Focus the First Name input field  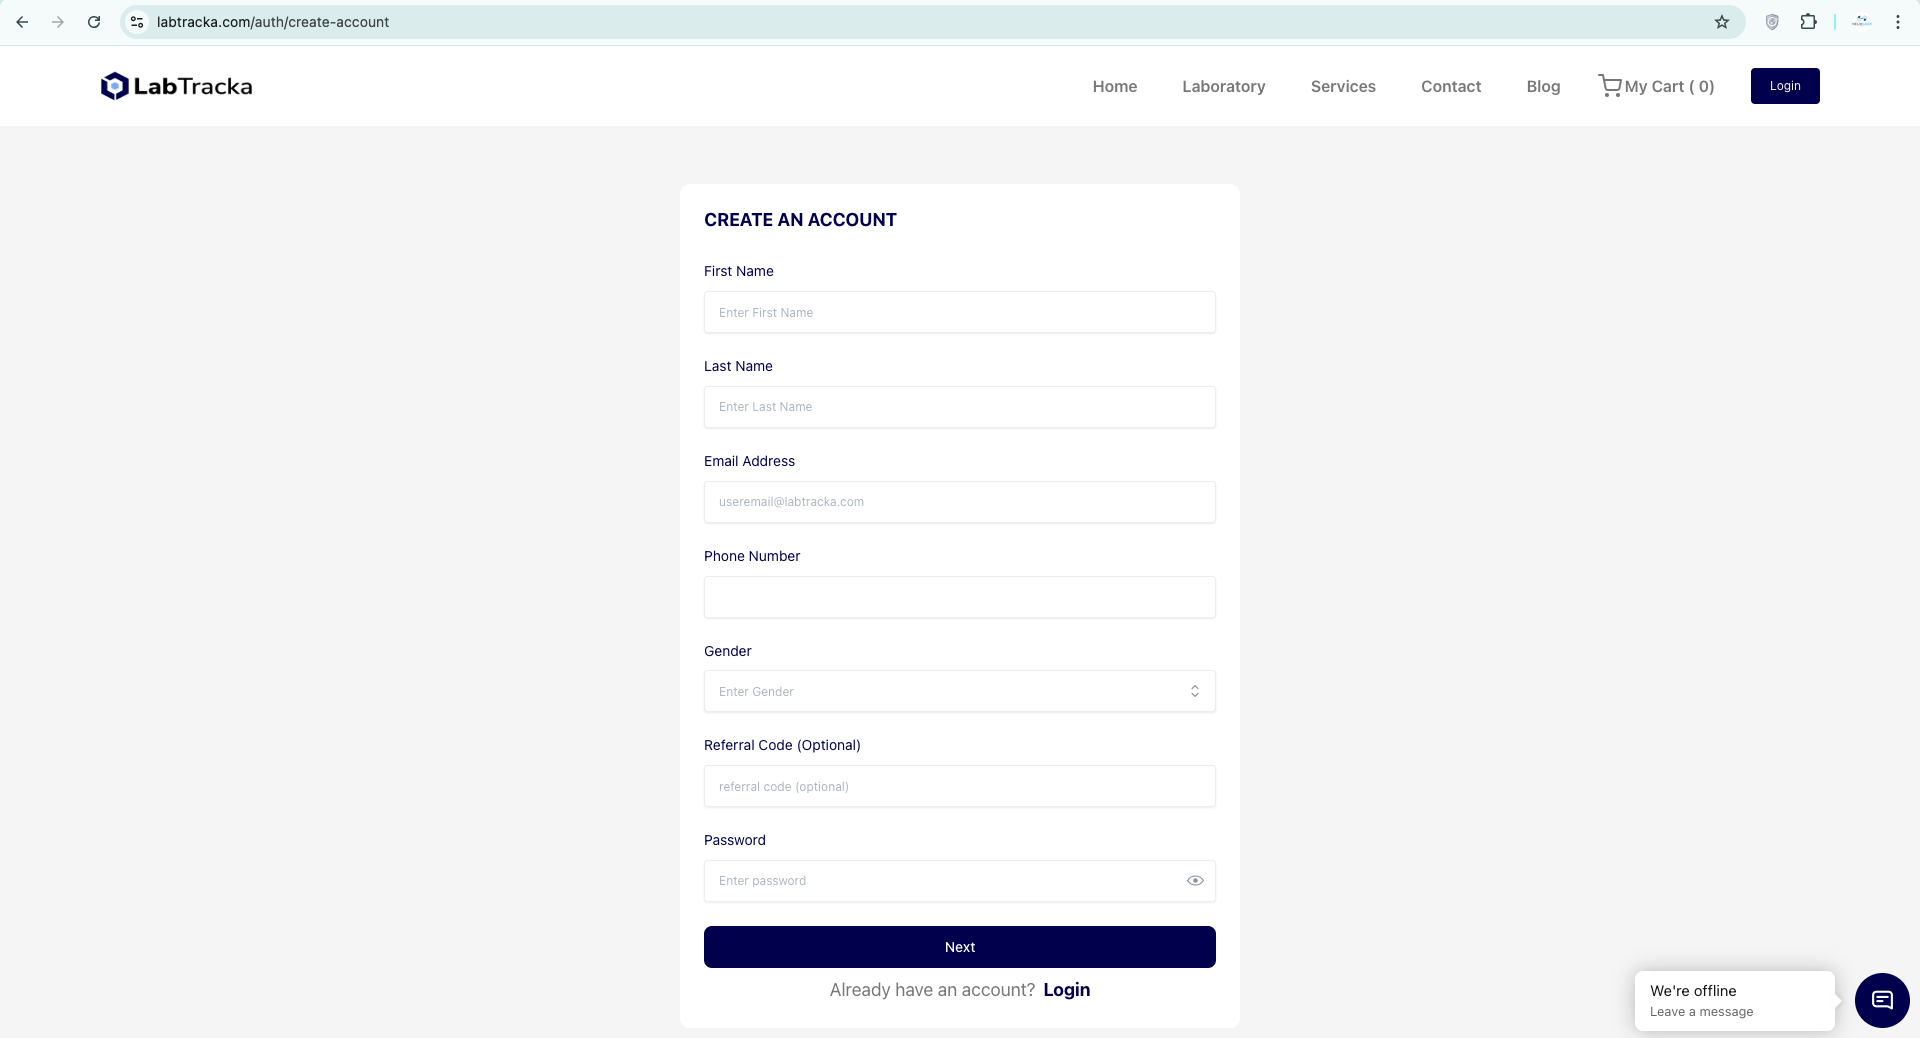[x=959, y=312]
